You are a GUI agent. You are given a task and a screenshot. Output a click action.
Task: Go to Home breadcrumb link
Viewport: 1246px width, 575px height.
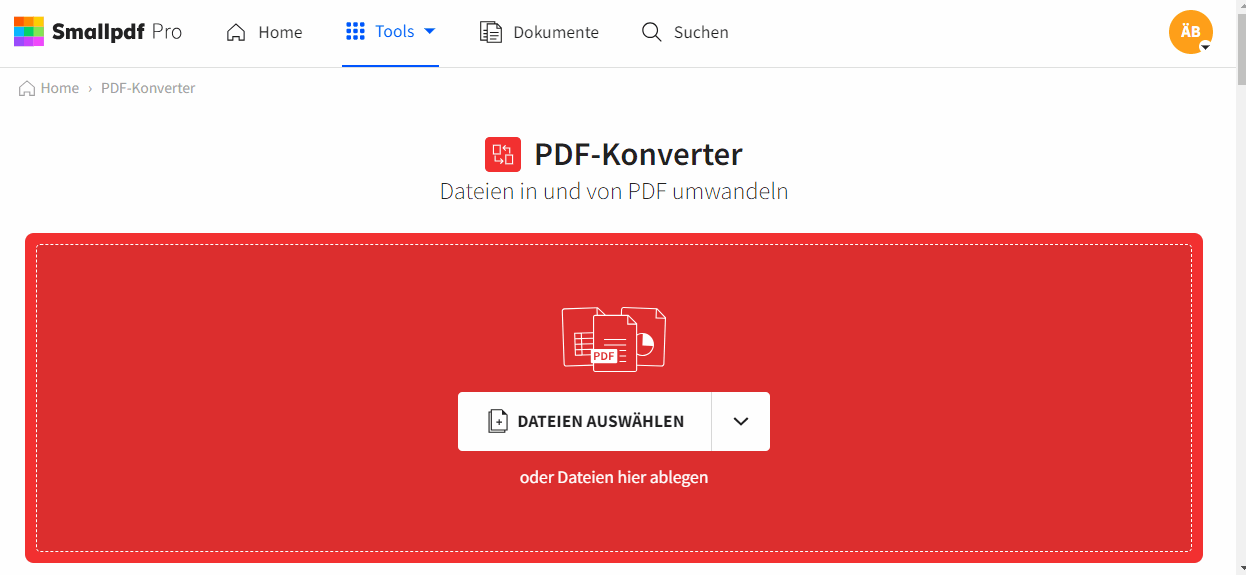pos(60,88)
